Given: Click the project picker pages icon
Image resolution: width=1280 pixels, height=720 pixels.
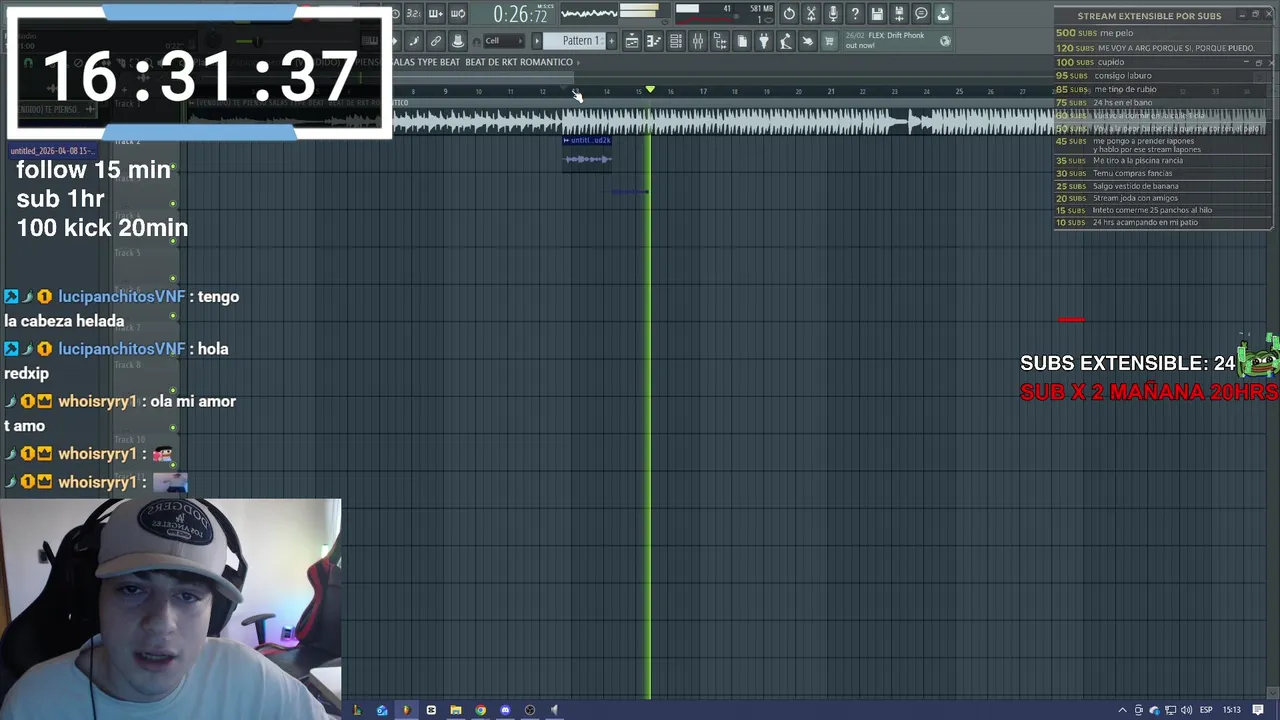Looking at the screenshot, I should (x=742, y=41).
